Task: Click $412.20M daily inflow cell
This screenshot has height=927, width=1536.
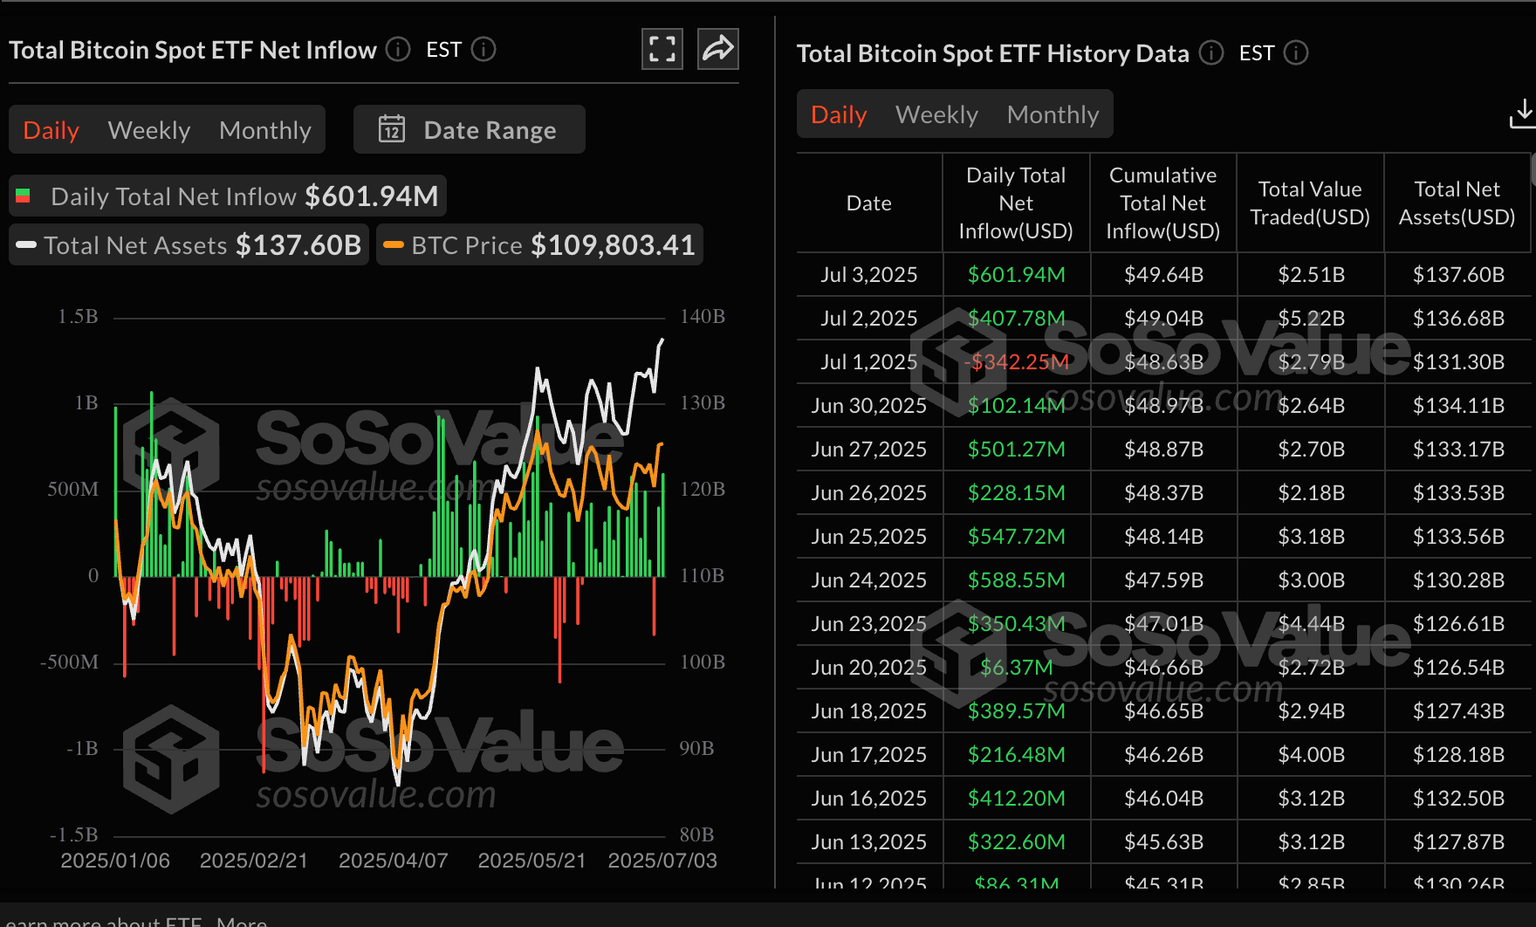Action: coord(1016,798)
